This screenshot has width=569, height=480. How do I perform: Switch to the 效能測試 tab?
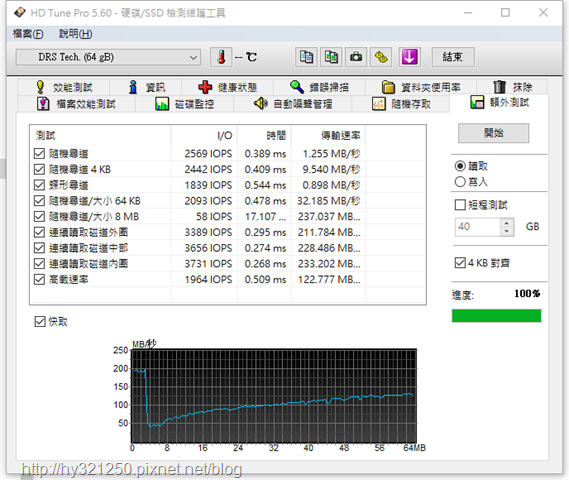64,87
